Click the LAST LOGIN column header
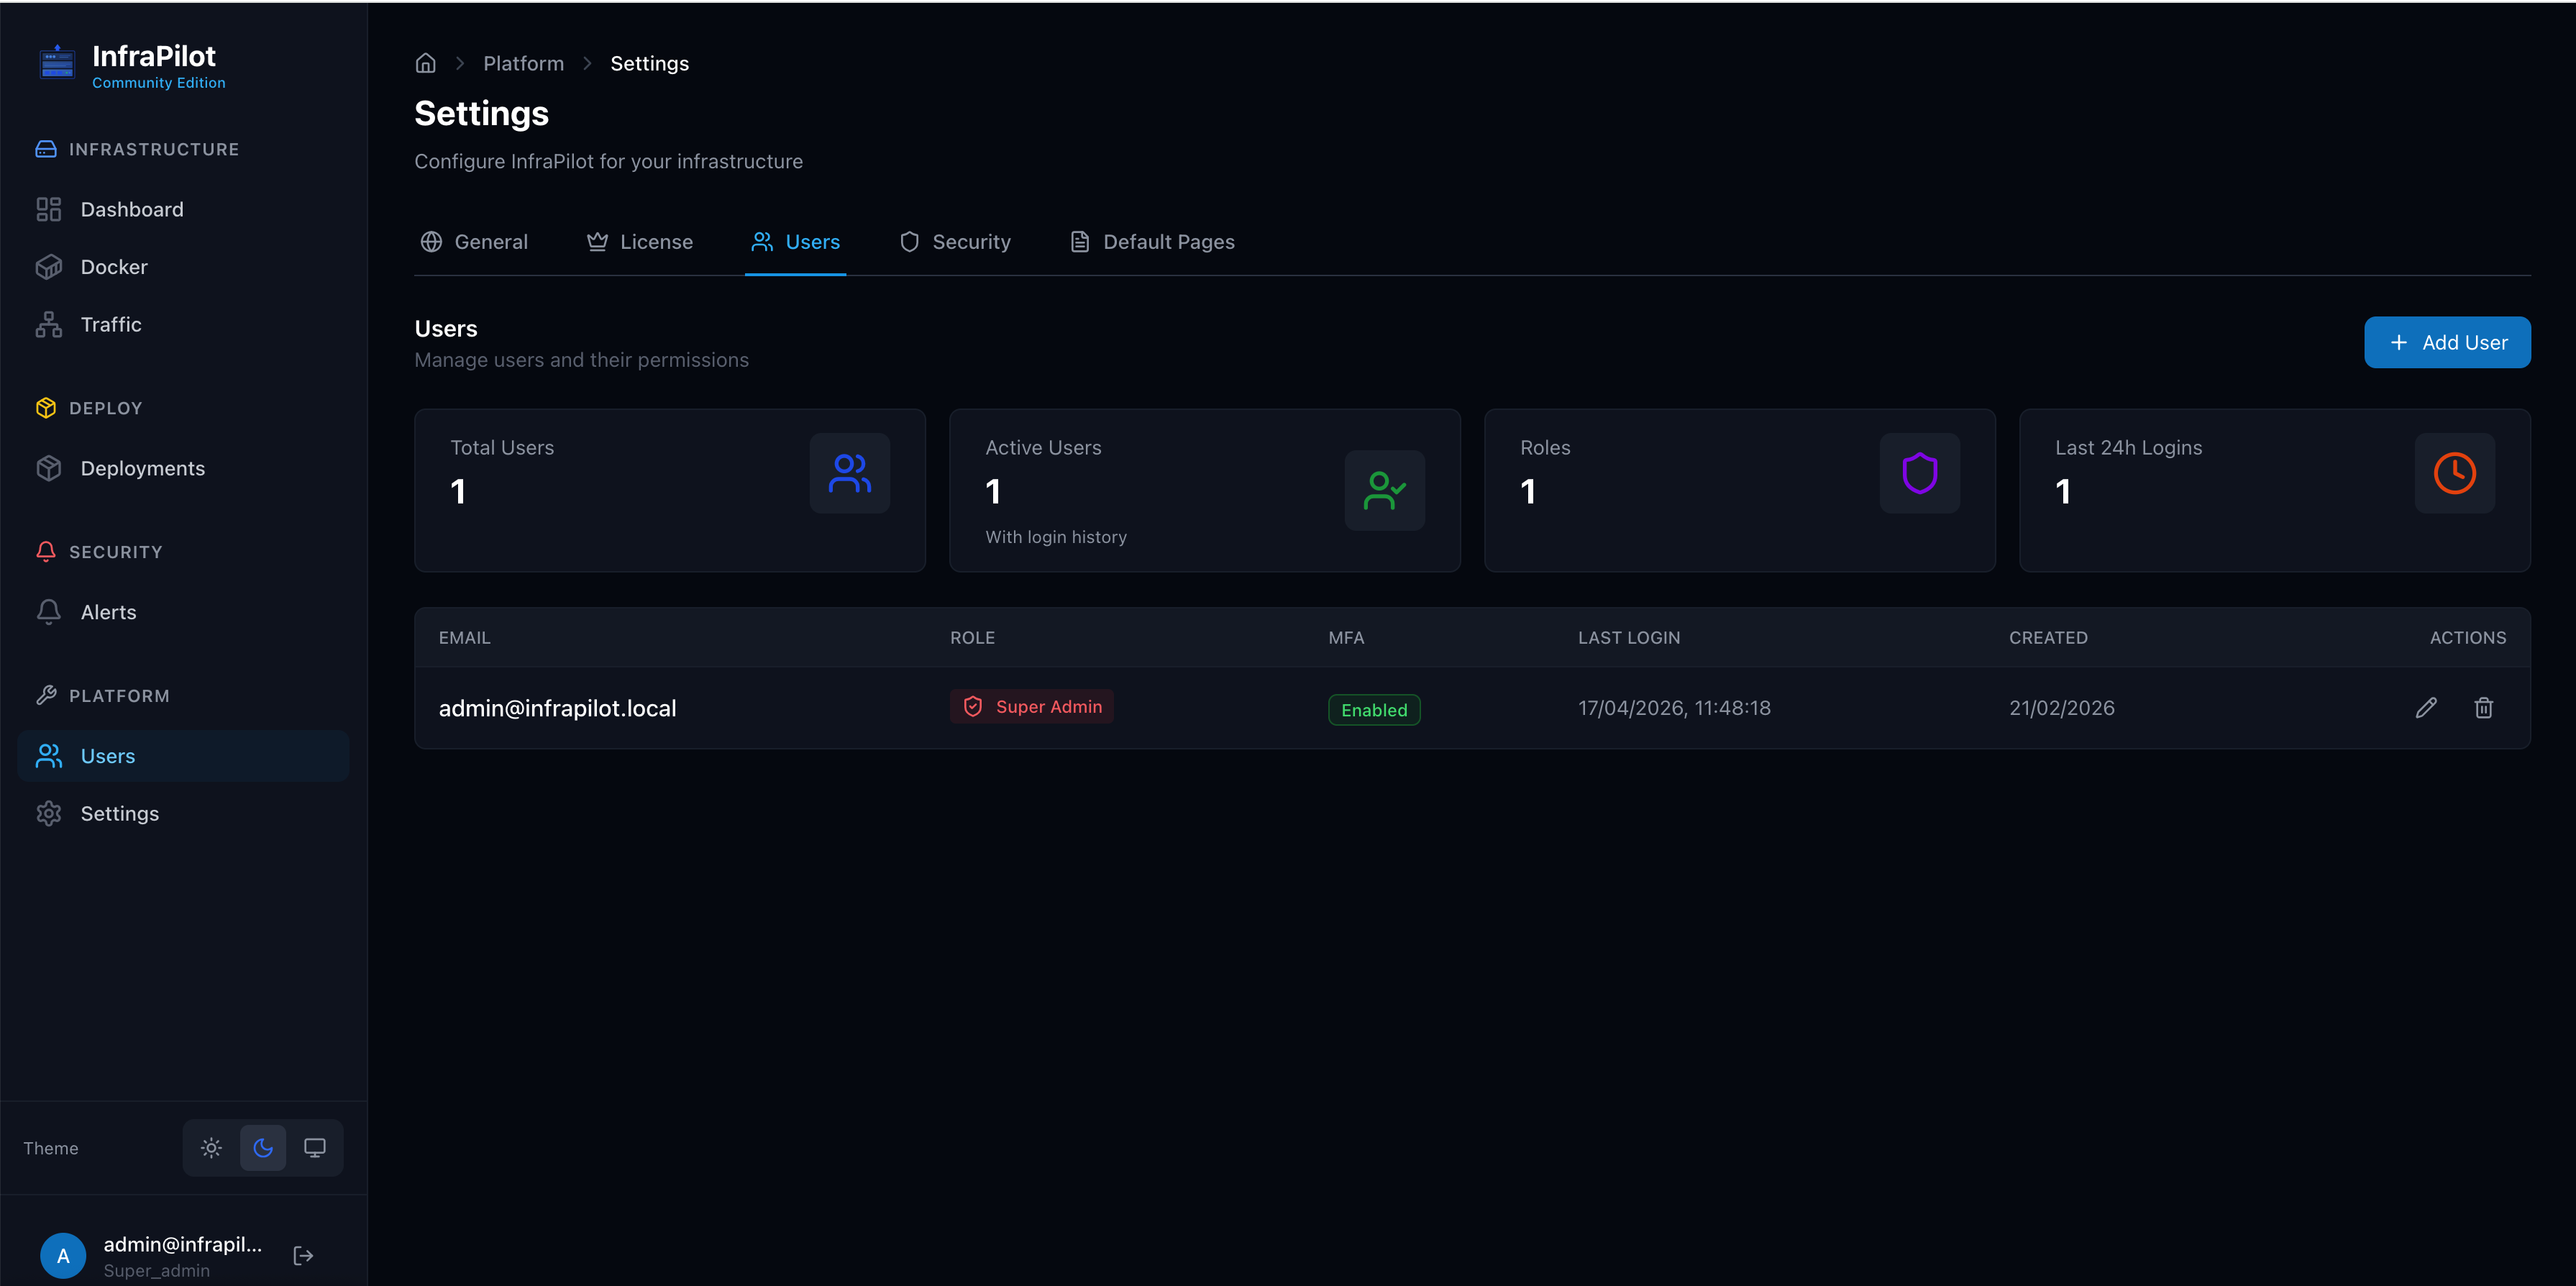The width and height of the screenshot is (2576, 1286). tap(1629, 638)
